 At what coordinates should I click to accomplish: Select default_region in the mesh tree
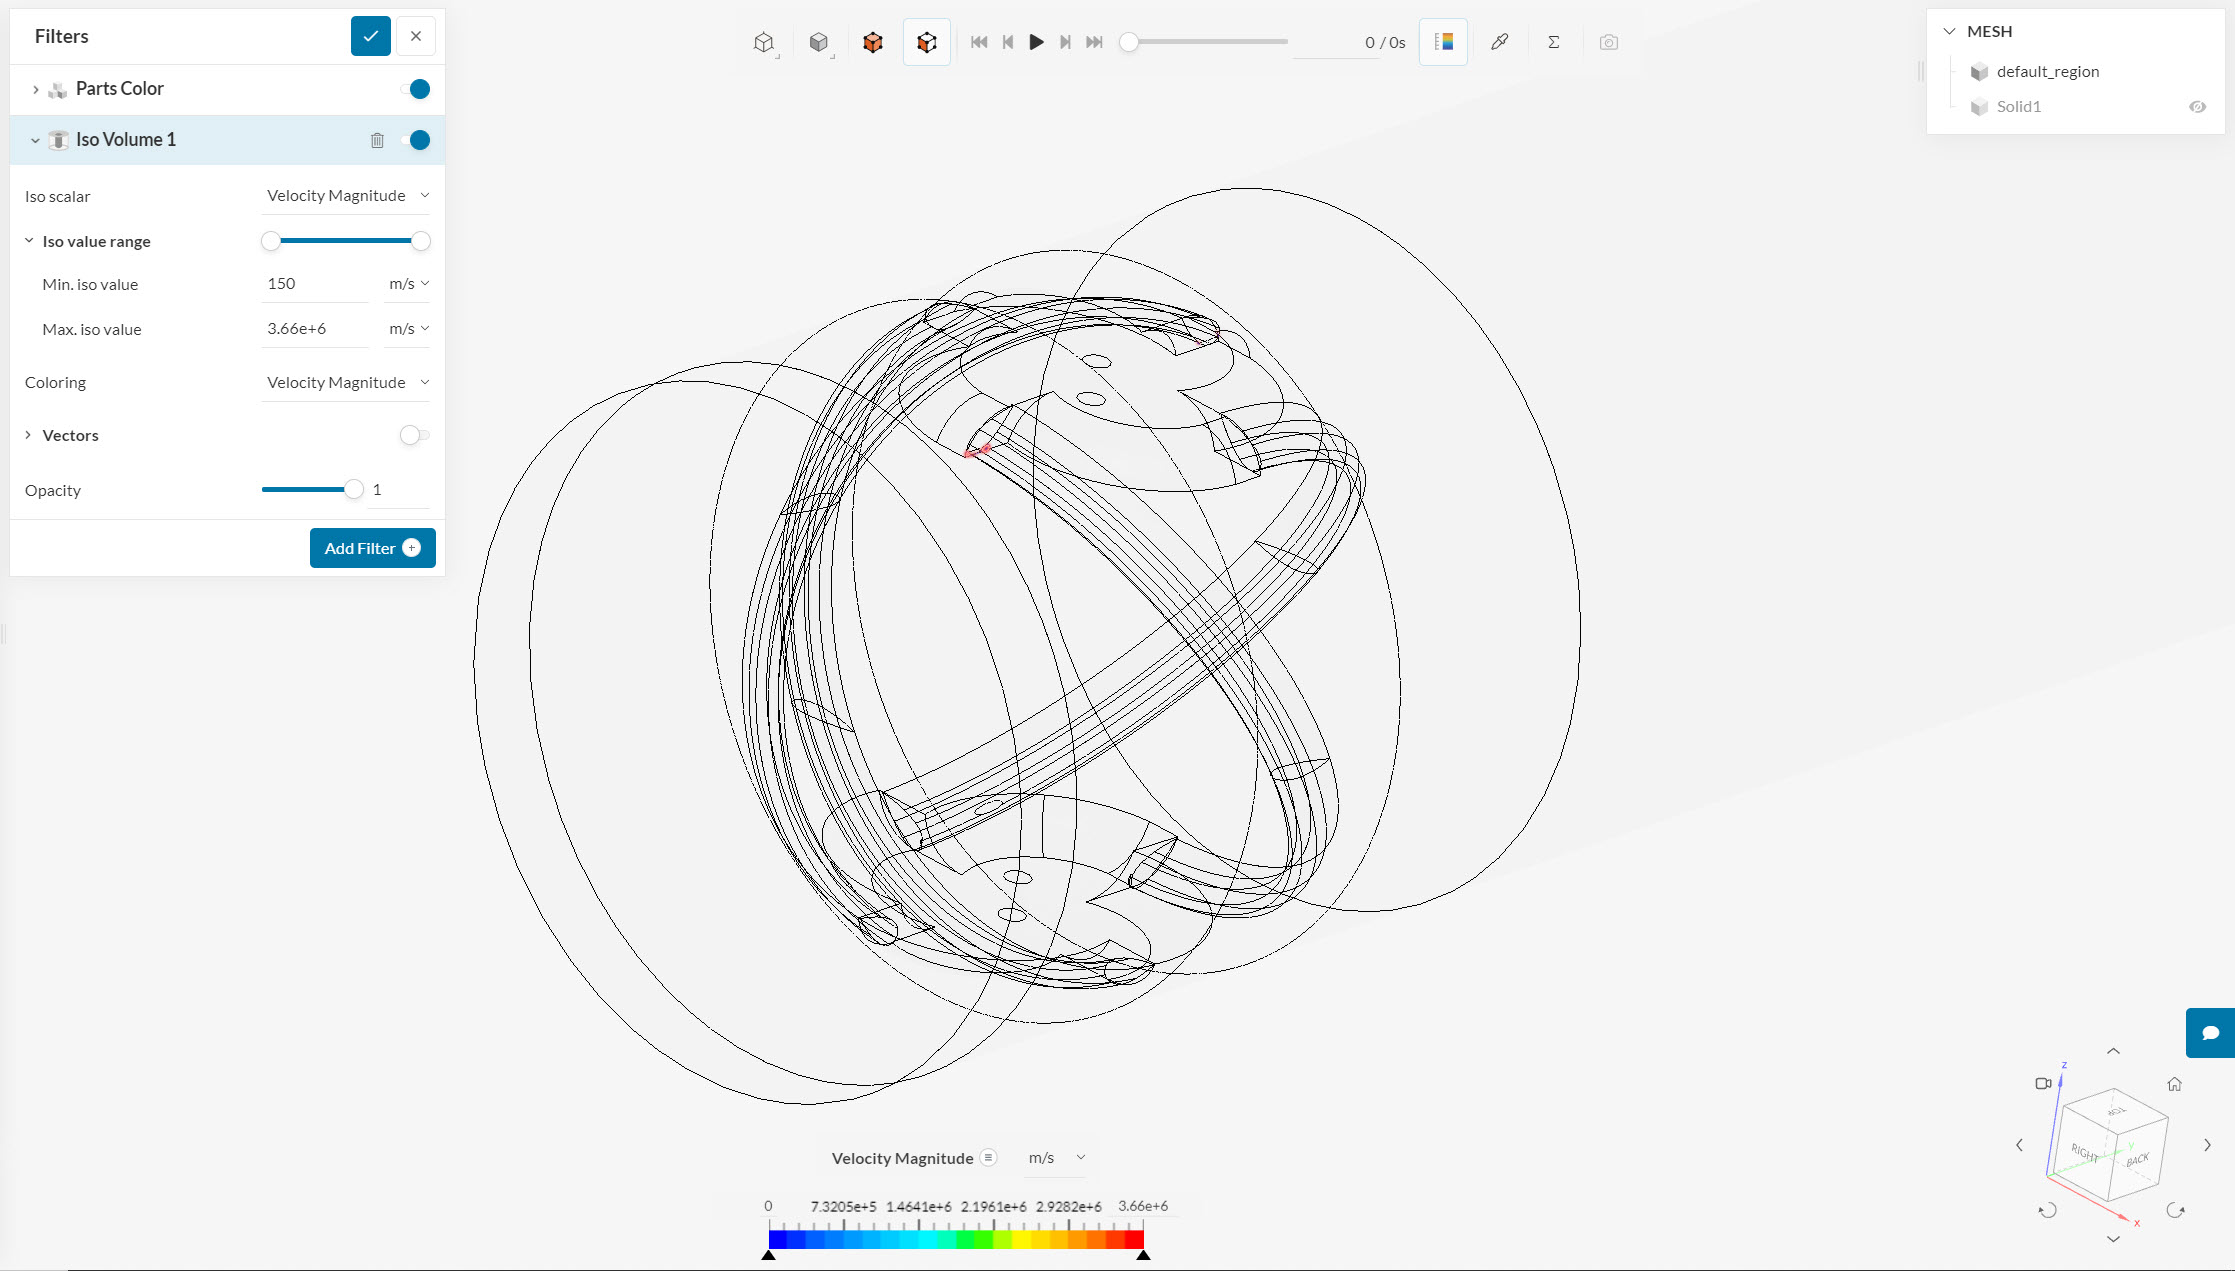(x=2047, y=72)
